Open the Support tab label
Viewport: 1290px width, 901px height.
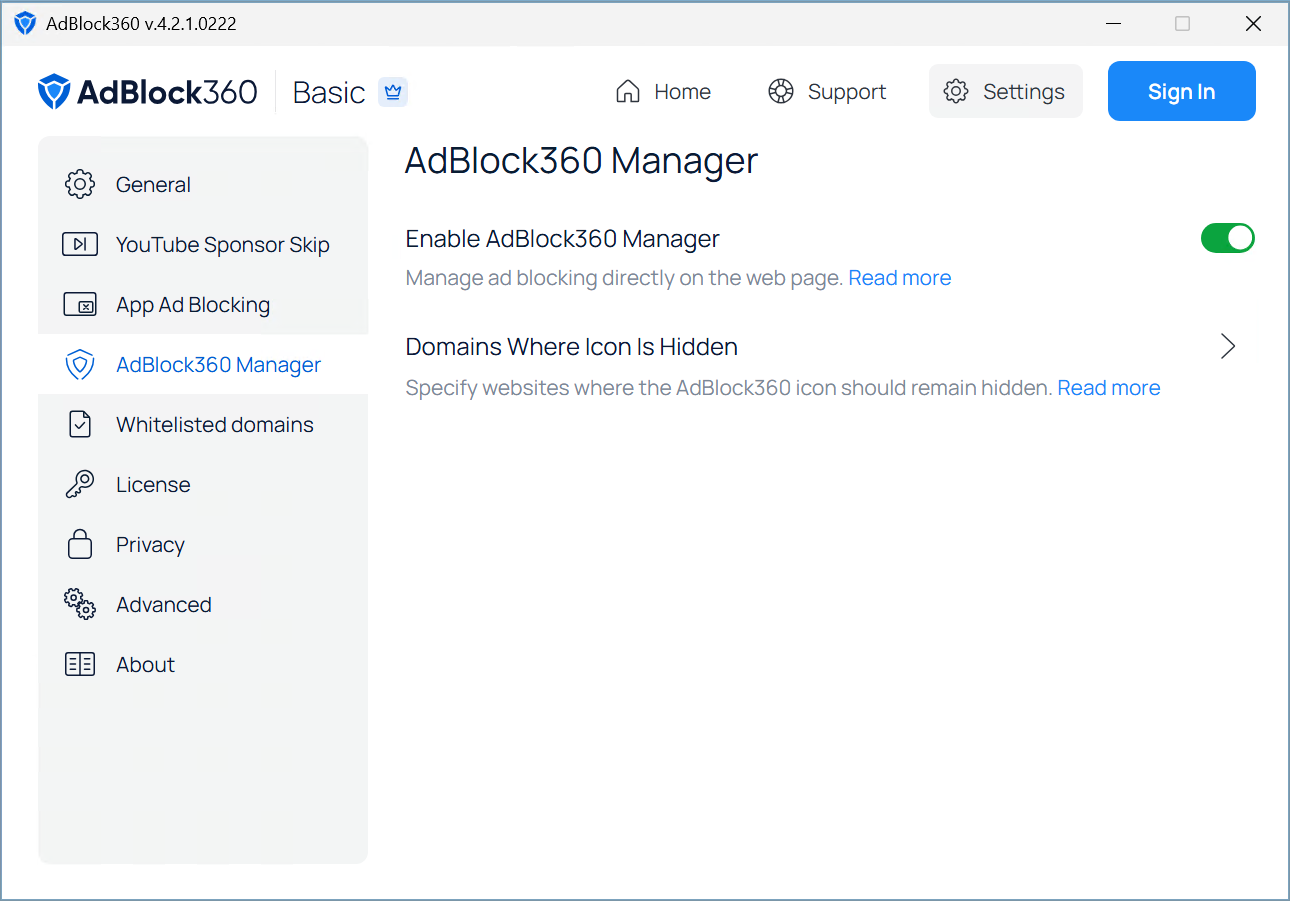847,92
